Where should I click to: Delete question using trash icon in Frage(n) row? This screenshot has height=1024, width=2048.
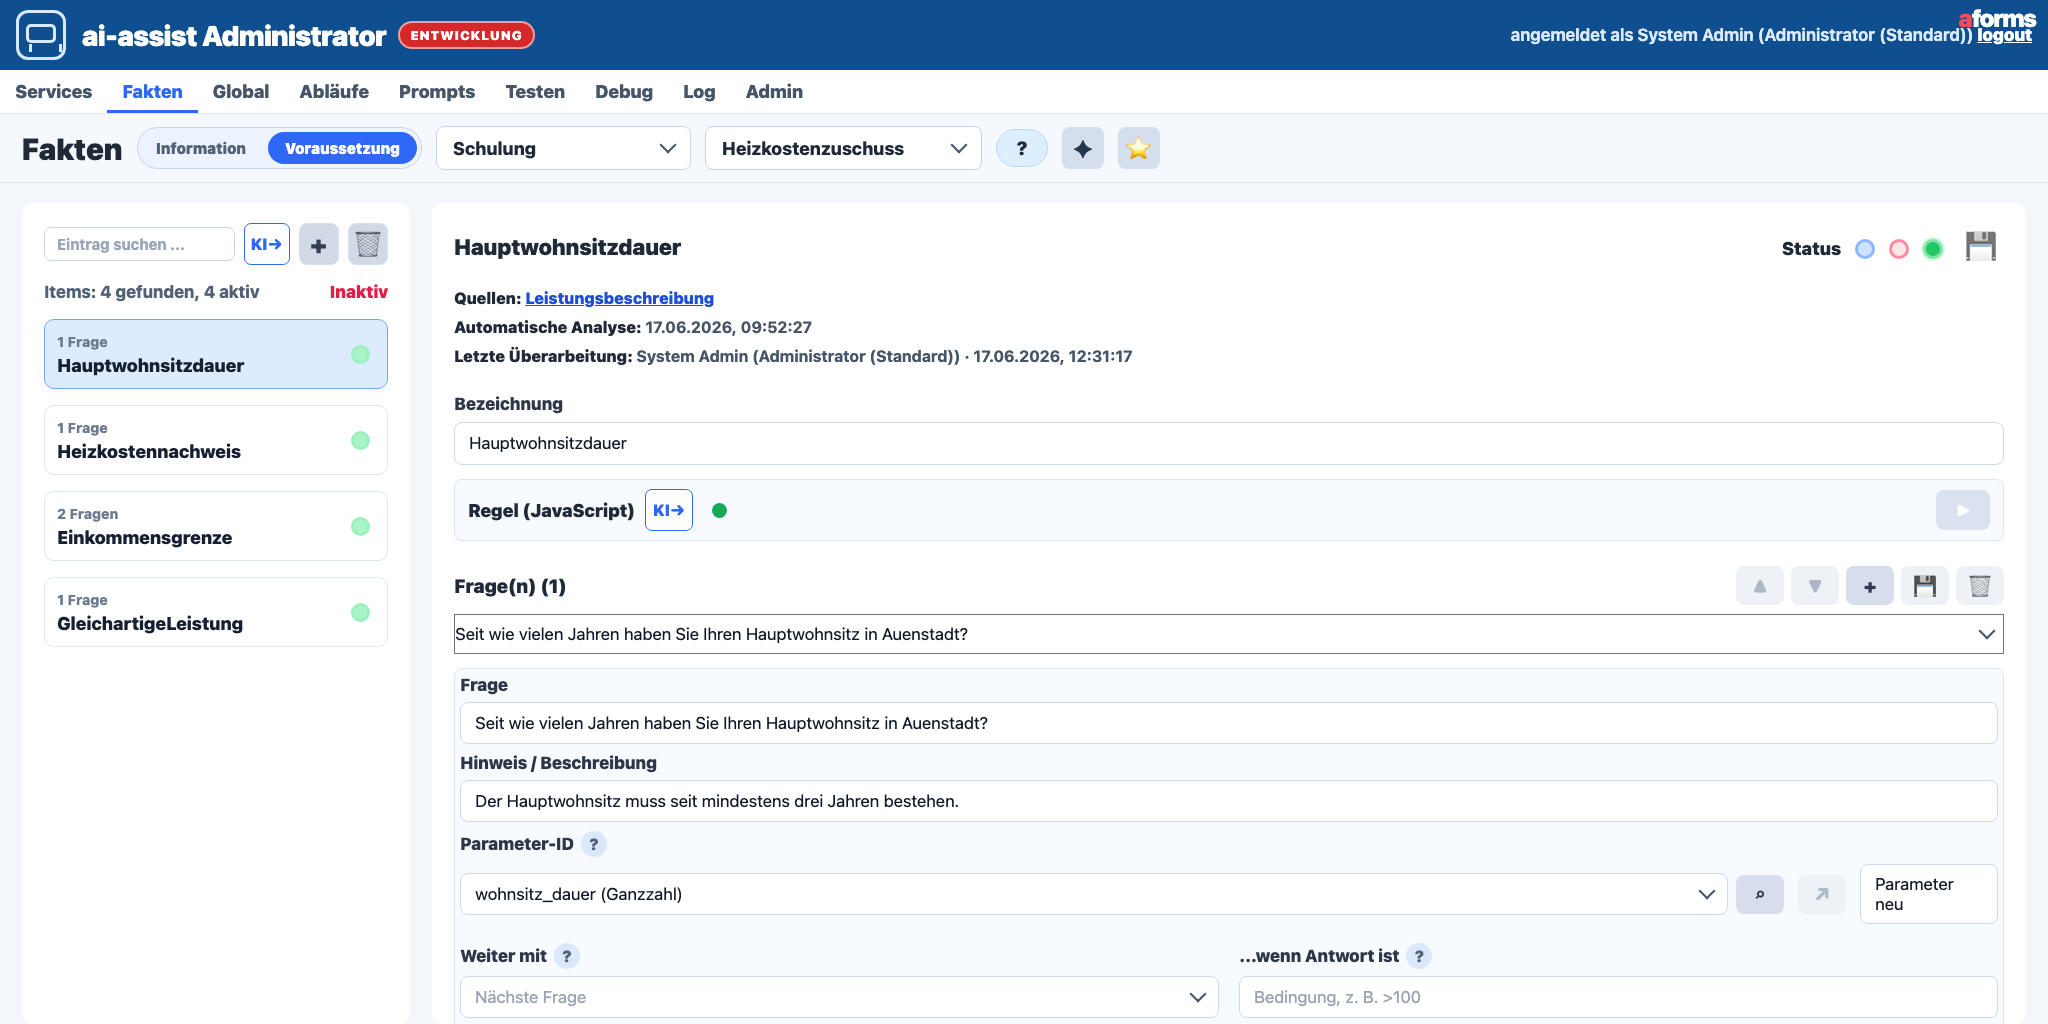point(1980,586)
